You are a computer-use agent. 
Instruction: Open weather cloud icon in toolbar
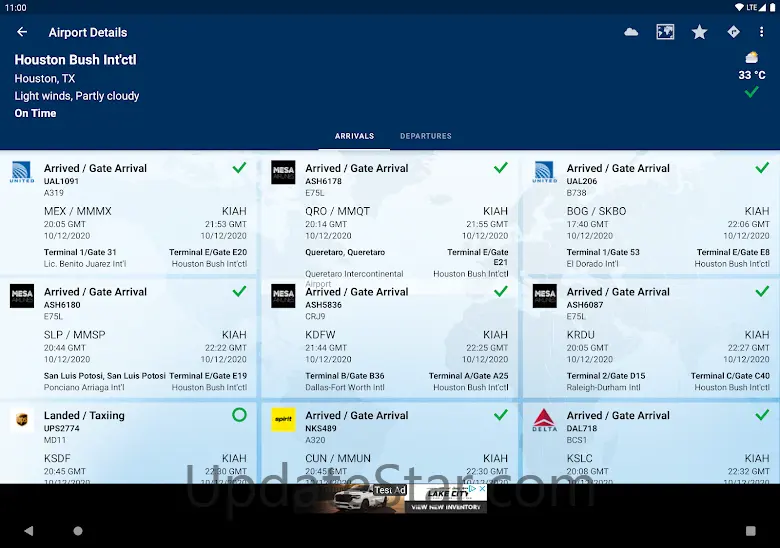click(631, 32)
